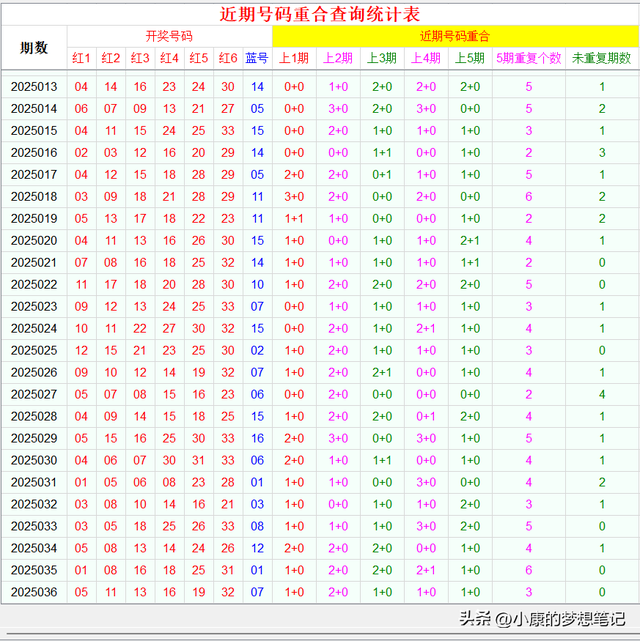Click the 上3期 column header

382,58
